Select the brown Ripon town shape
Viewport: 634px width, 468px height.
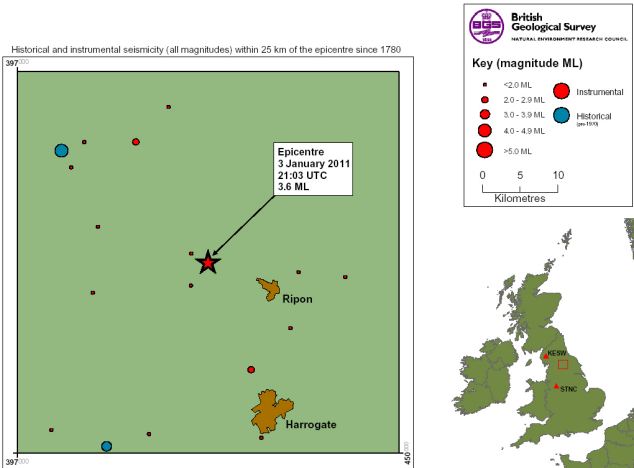tap(268, 289)
